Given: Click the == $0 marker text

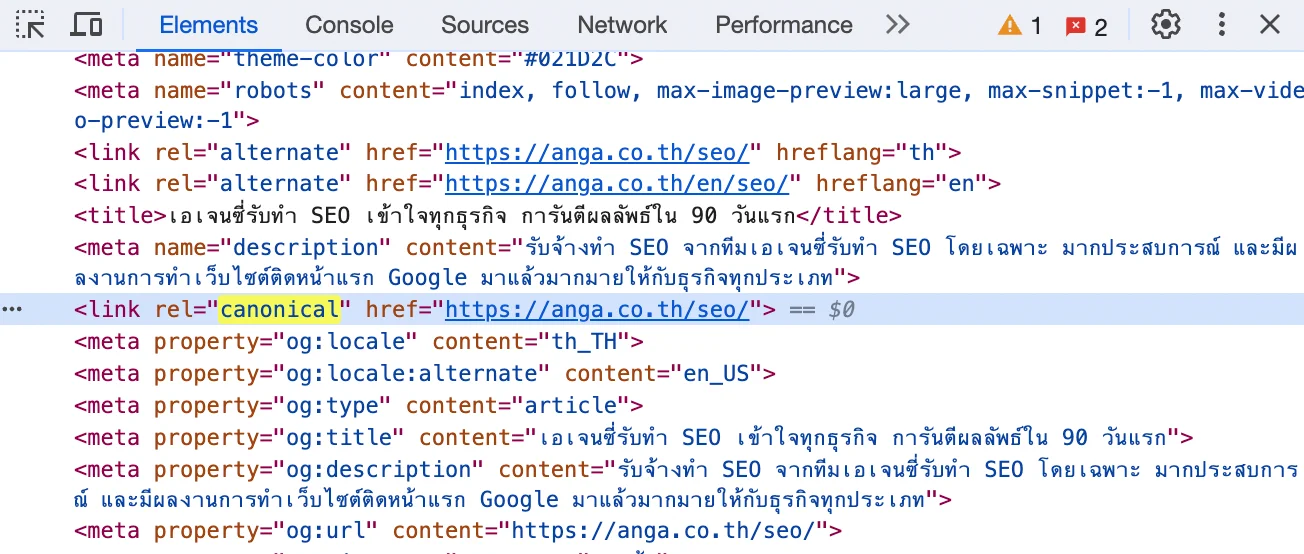Looking at the screenshot, I should 822,310.
